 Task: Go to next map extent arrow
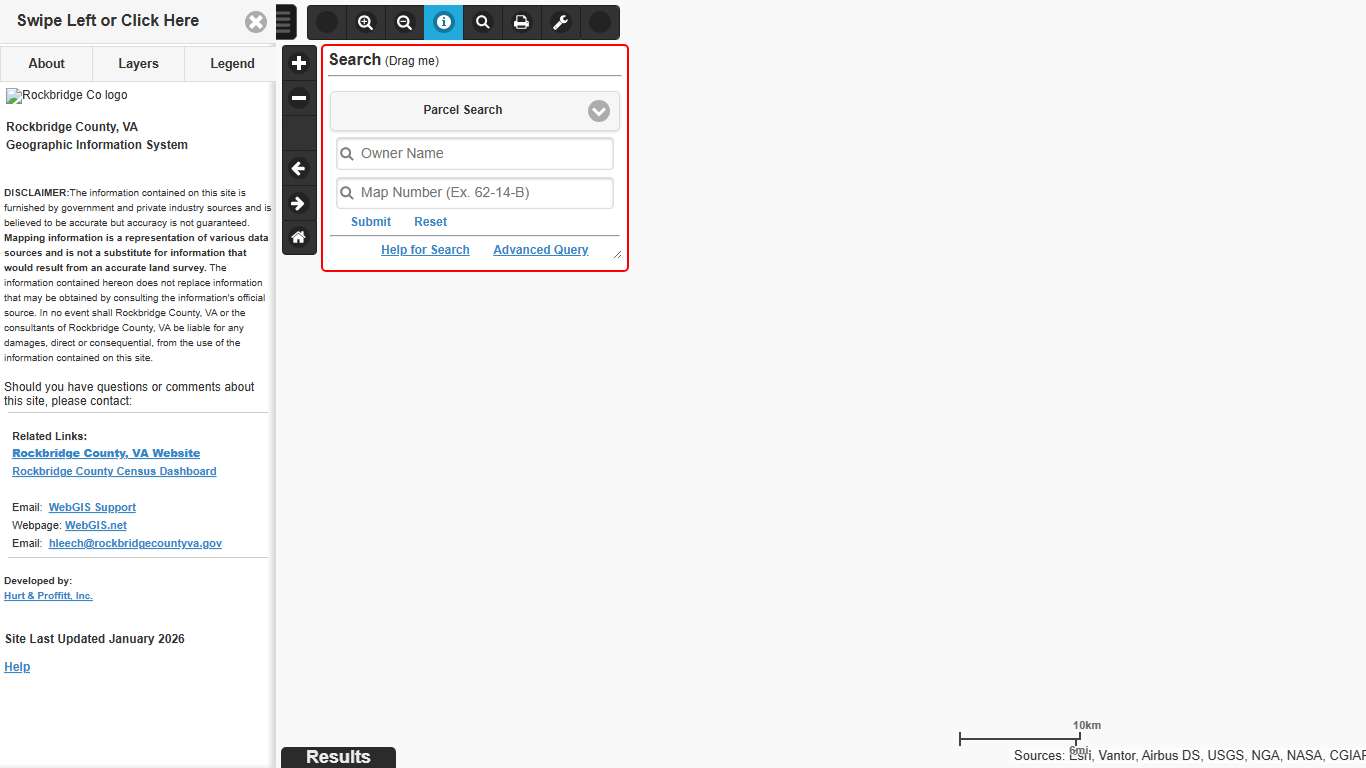(299, 204)
